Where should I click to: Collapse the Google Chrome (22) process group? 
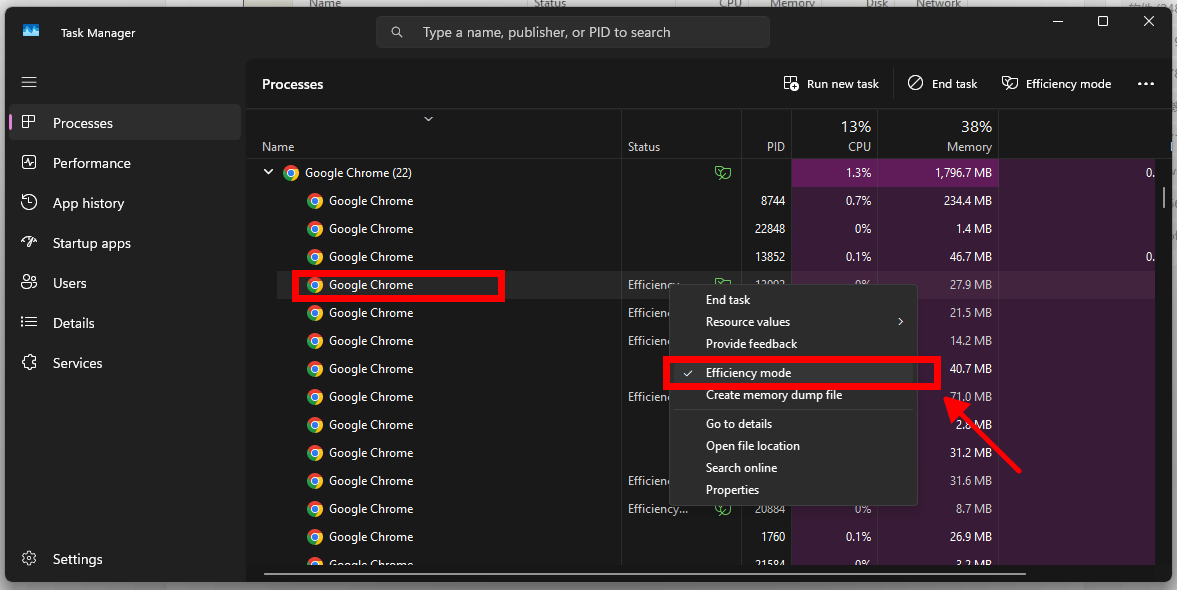click(x=268, y=173)
